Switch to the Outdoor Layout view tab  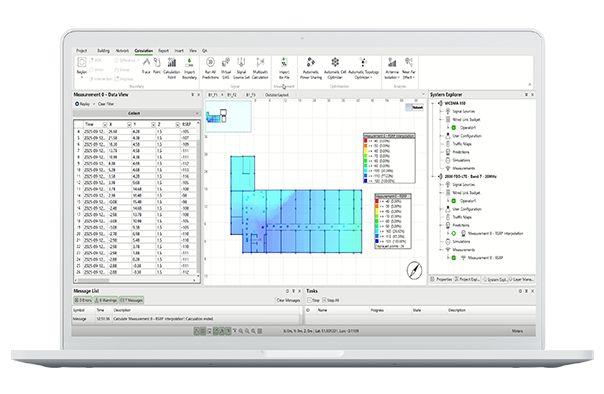tap(277, 95)
